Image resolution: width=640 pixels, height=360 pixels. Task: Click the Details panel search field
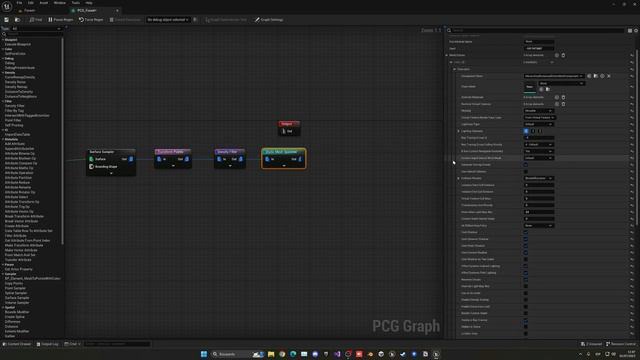tap(537, 30)
